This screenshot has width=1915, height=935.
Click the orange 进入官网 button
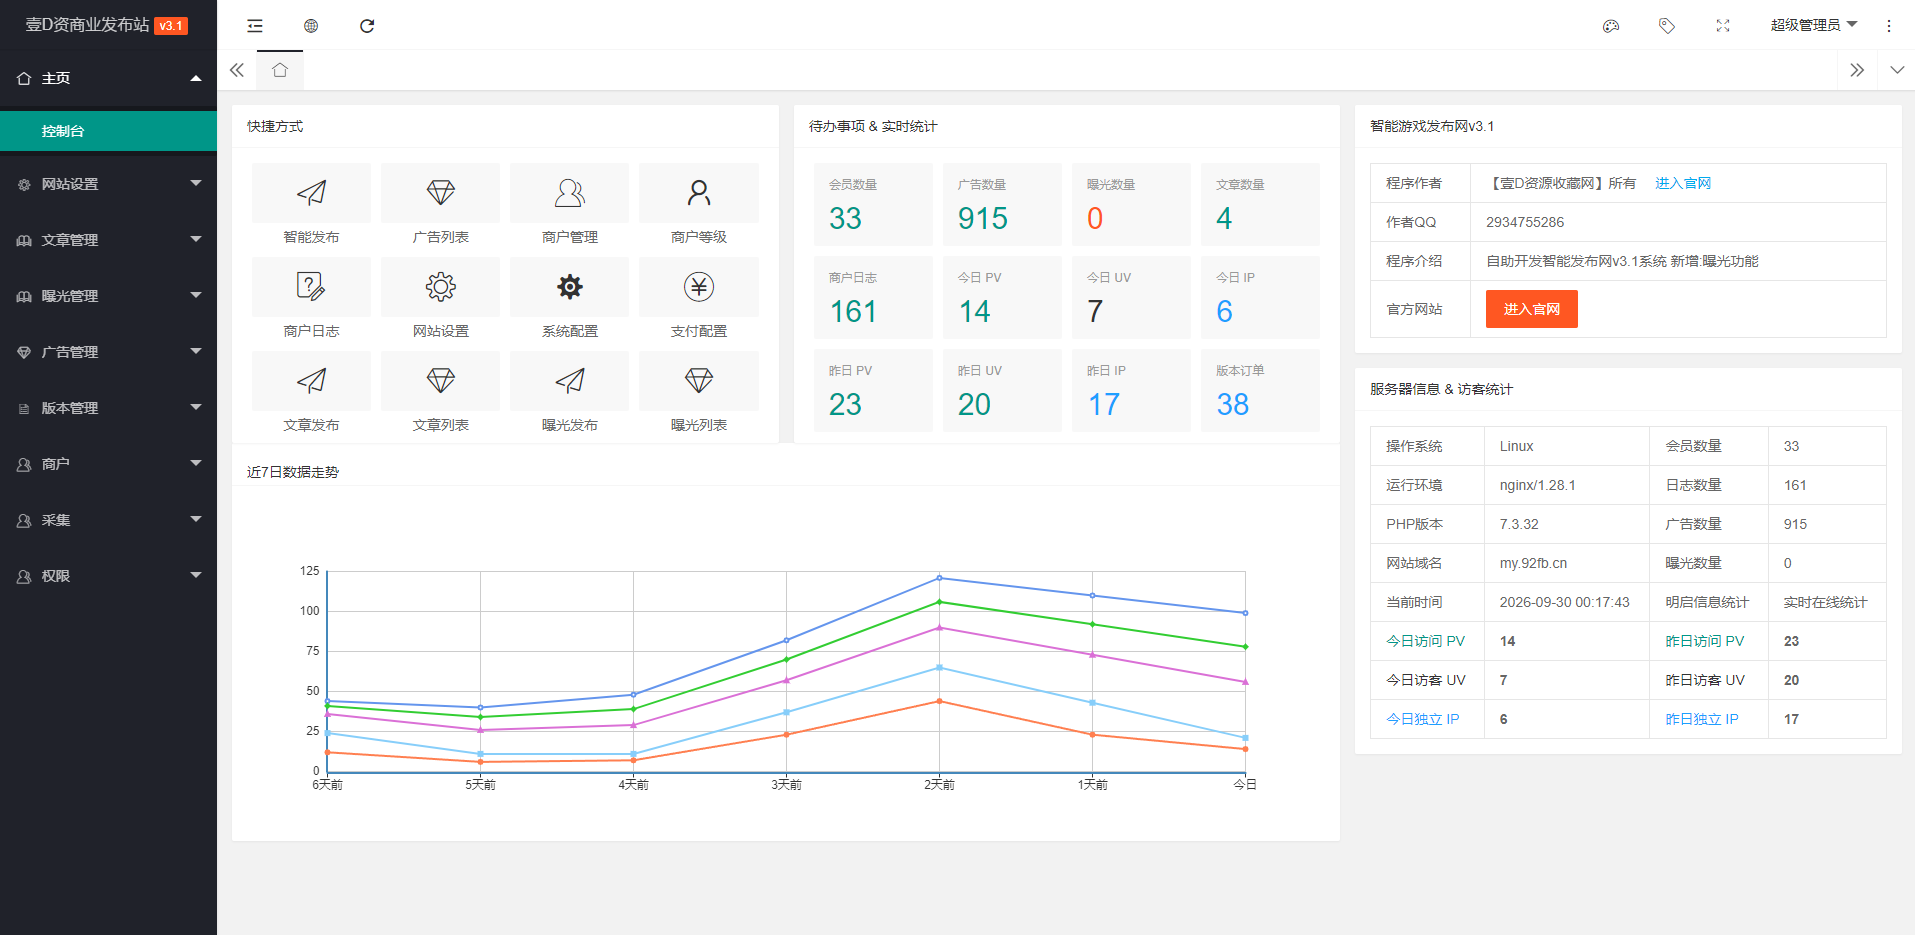tap(1531, 309)
